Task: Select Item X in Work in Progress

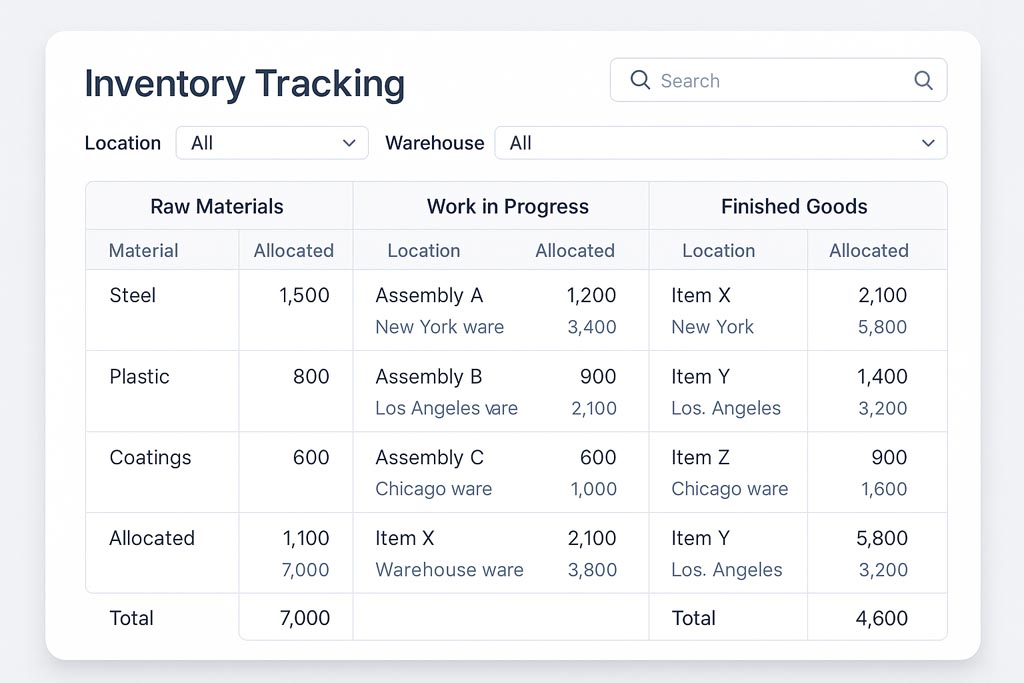Action: coord(405,538)
